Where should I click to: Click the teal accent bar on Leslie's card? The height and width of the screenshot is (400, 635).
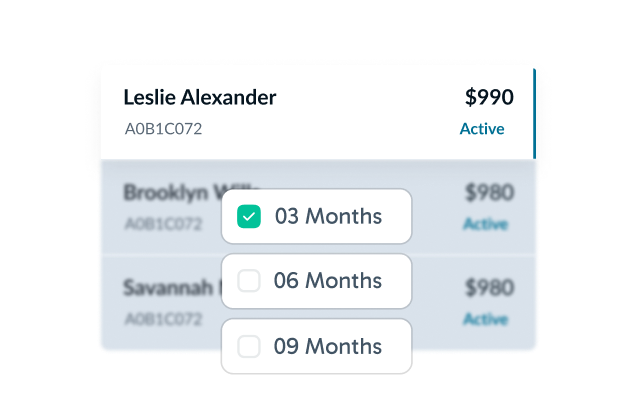tap(534, 112)
